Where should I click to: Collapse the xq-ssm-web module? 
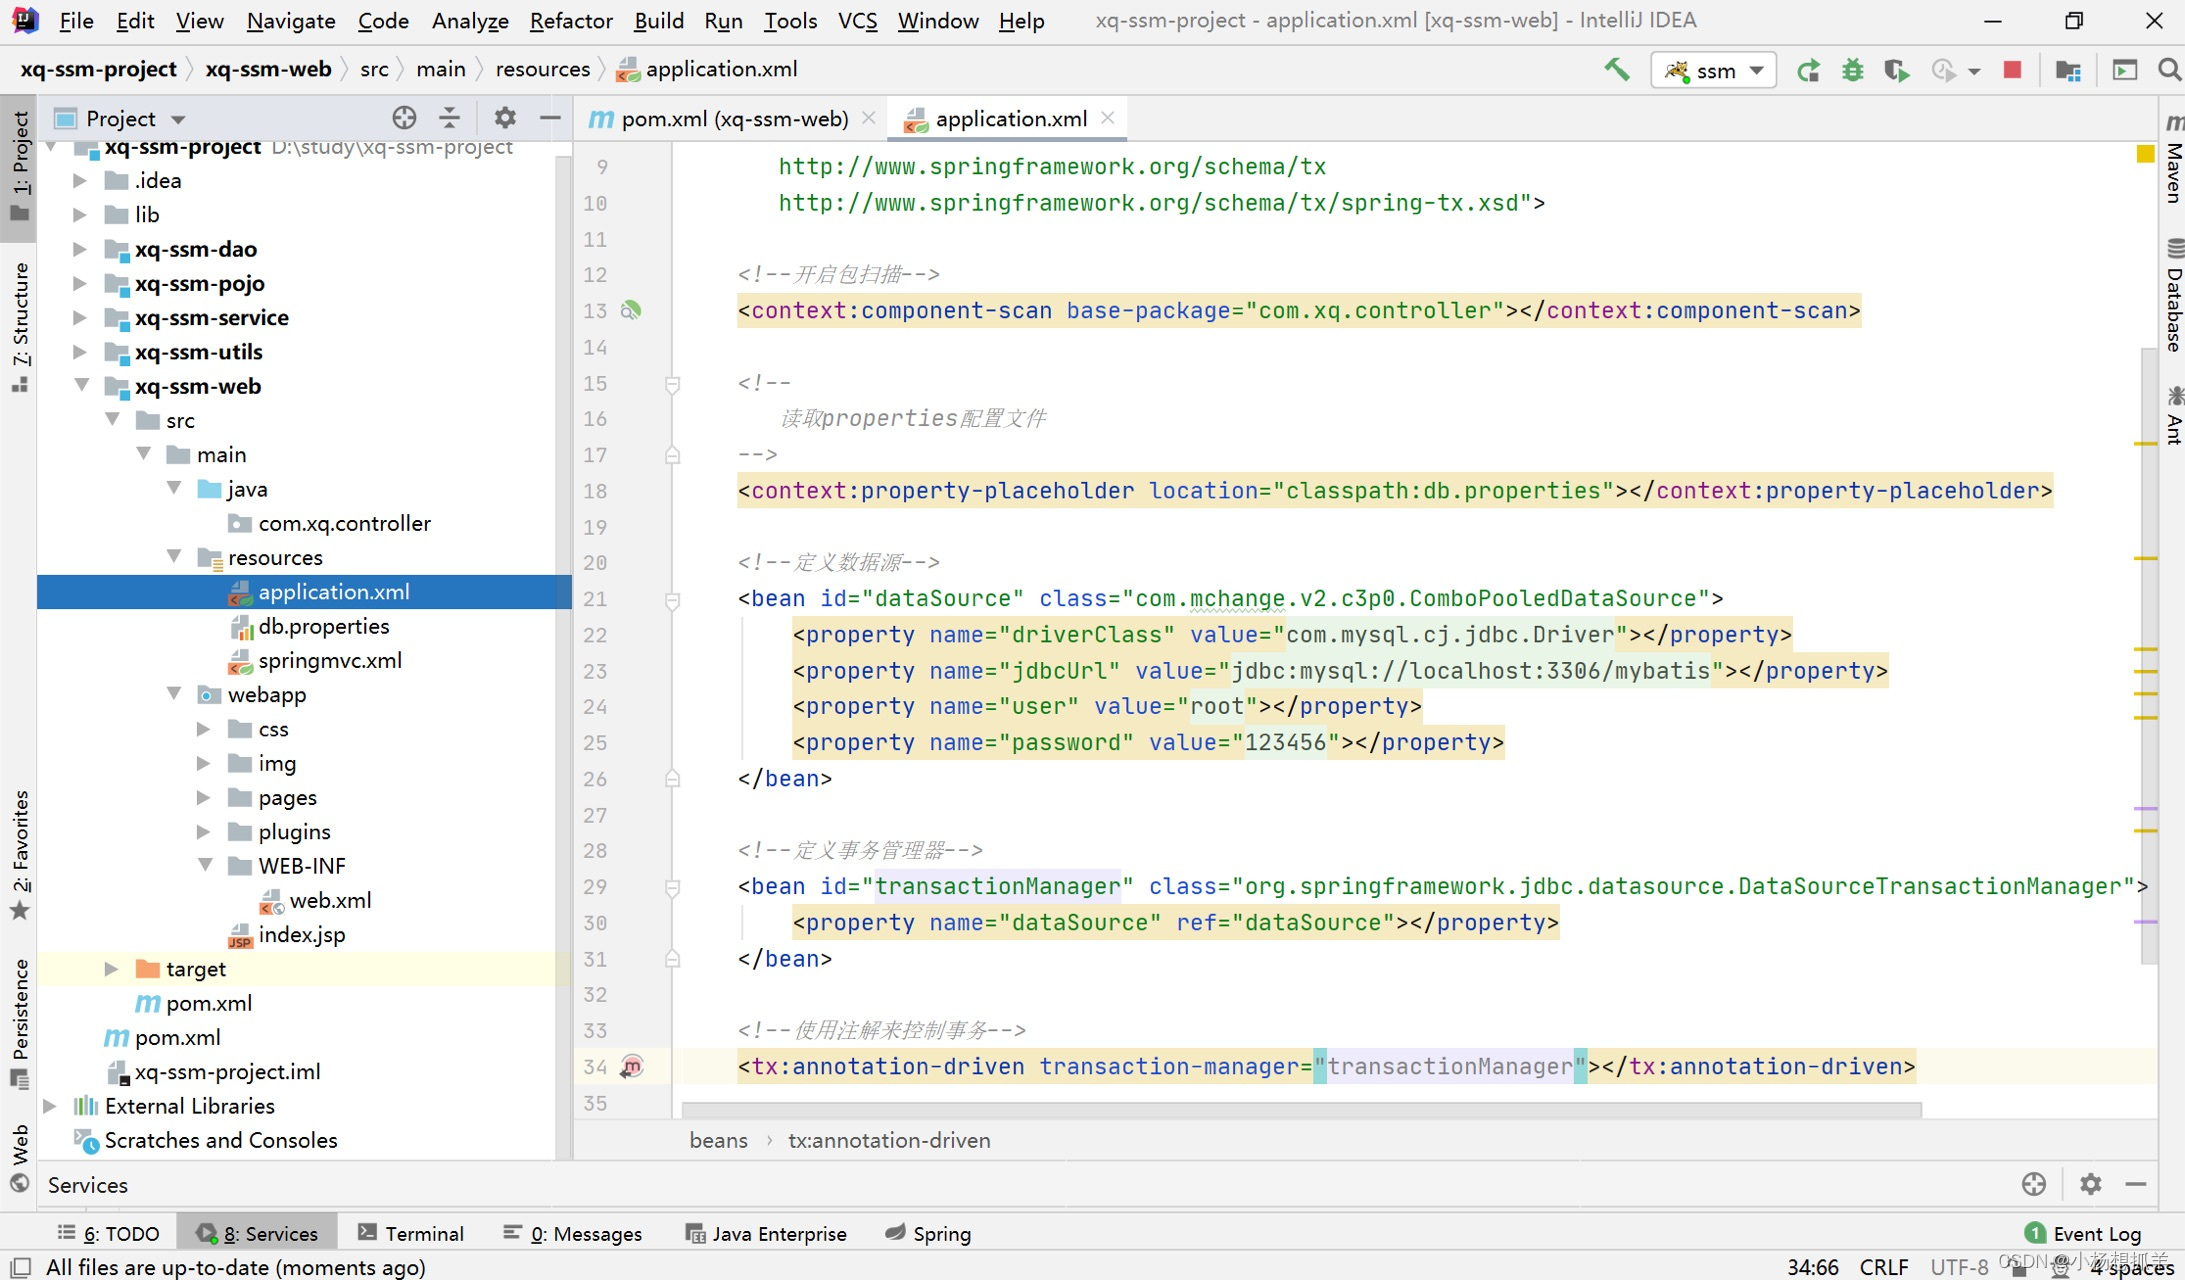[80, 386]
